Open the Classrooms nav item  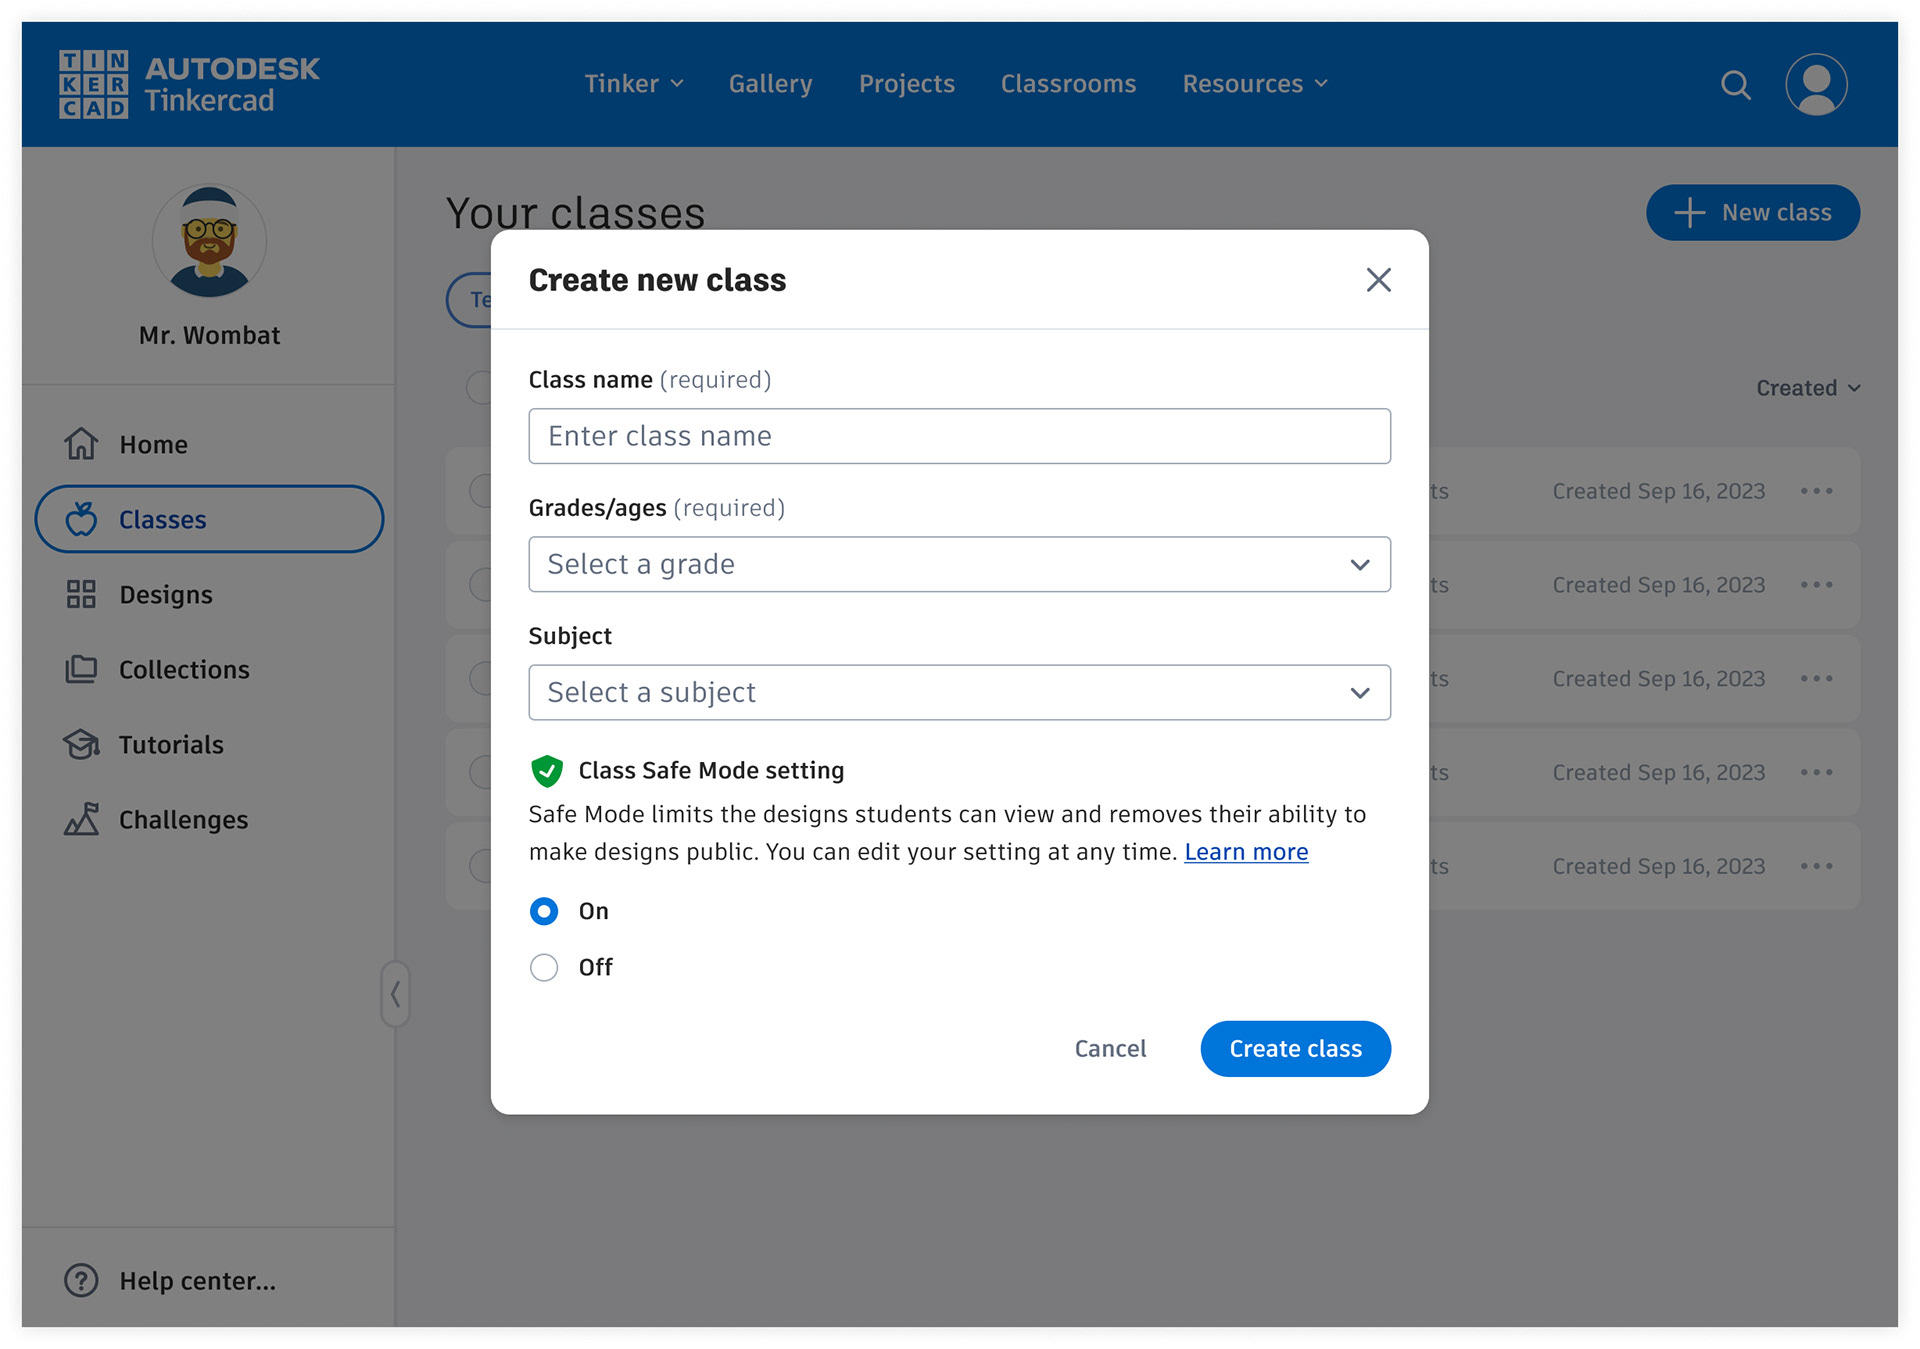pos(1067,84)
